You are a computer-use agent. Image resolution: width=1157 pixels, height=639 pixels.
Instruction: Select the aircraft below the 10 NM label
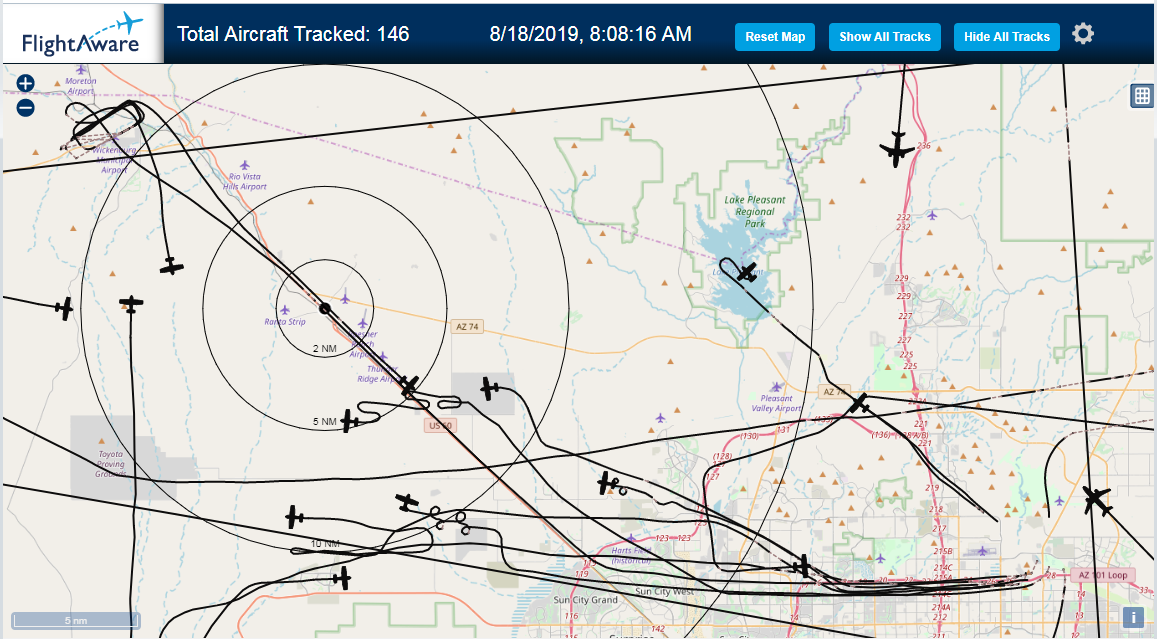point(342,578)
